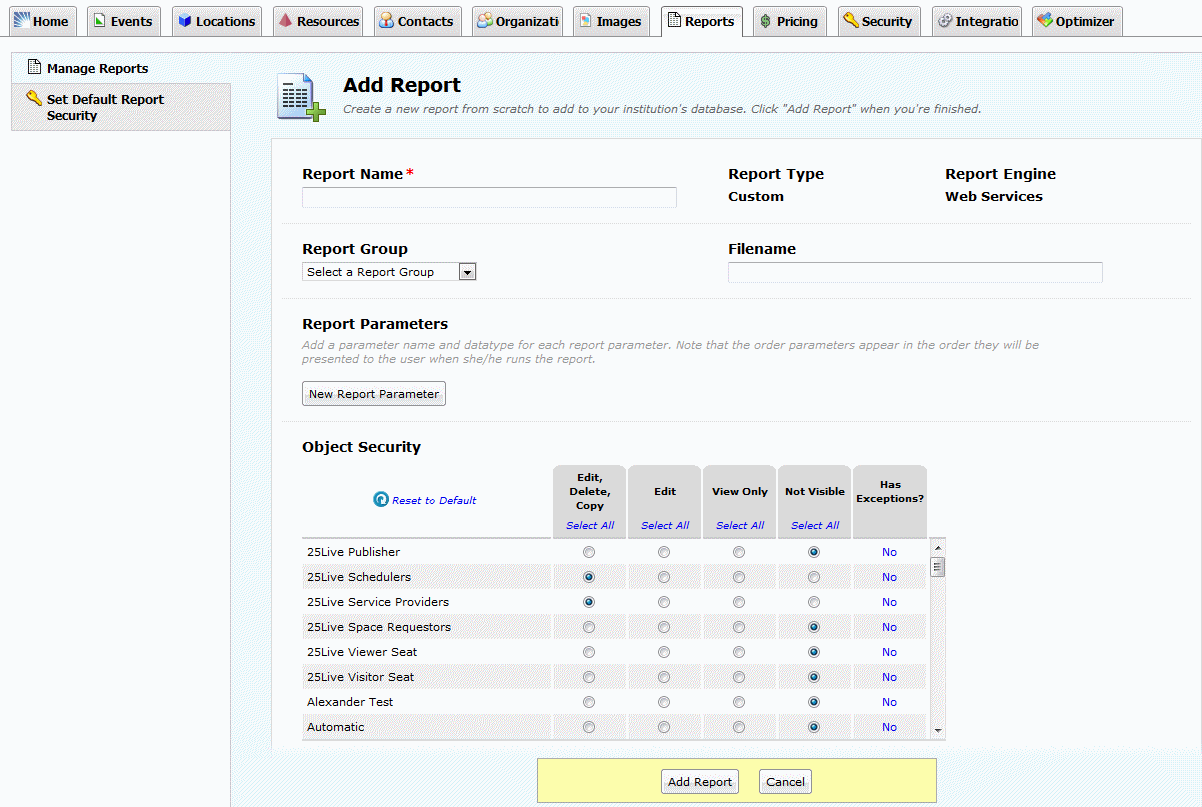Click into the Report Name field
Viewport: 1202px width, 807px height.
pyautogui.click(x=489, y=197)
